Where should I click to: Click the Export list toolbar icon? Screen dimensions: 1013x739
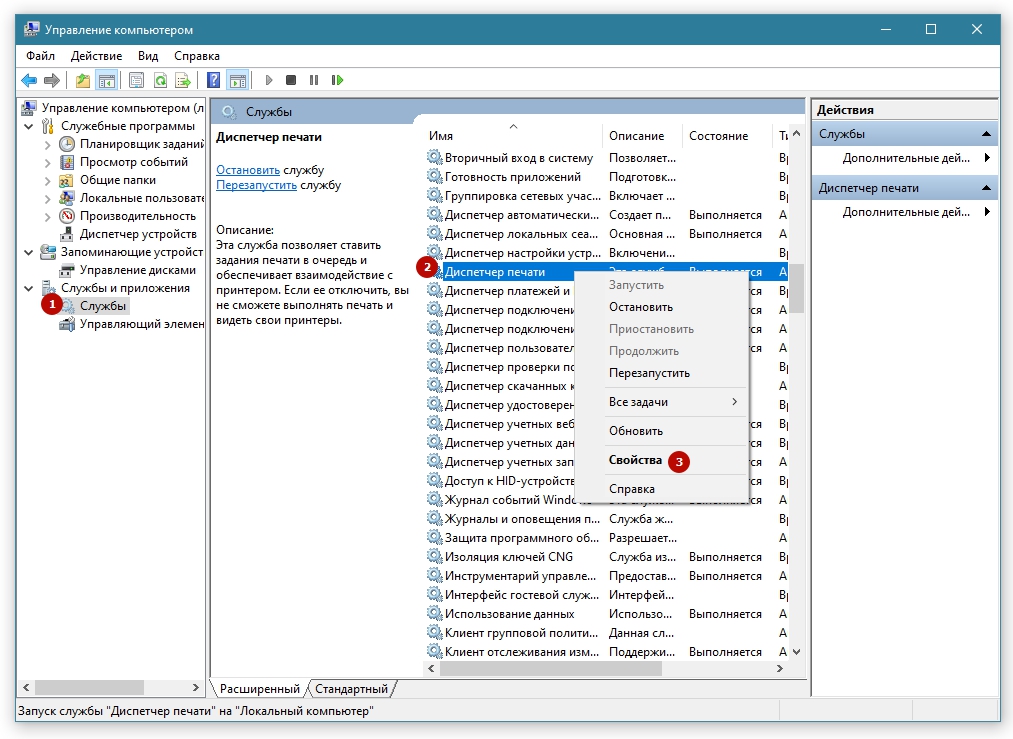tap(183, 80)
